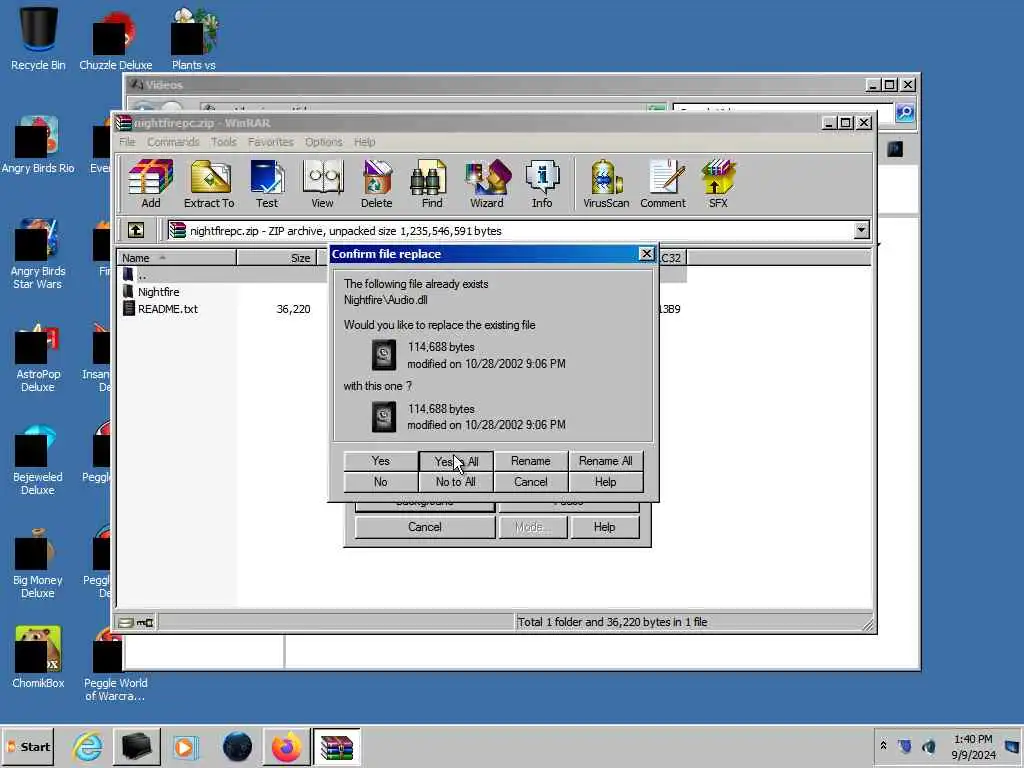Click the Add toolbar icon in WinRAR
The height and width of the screenshot is (768, 1024).
pos(151,184)
